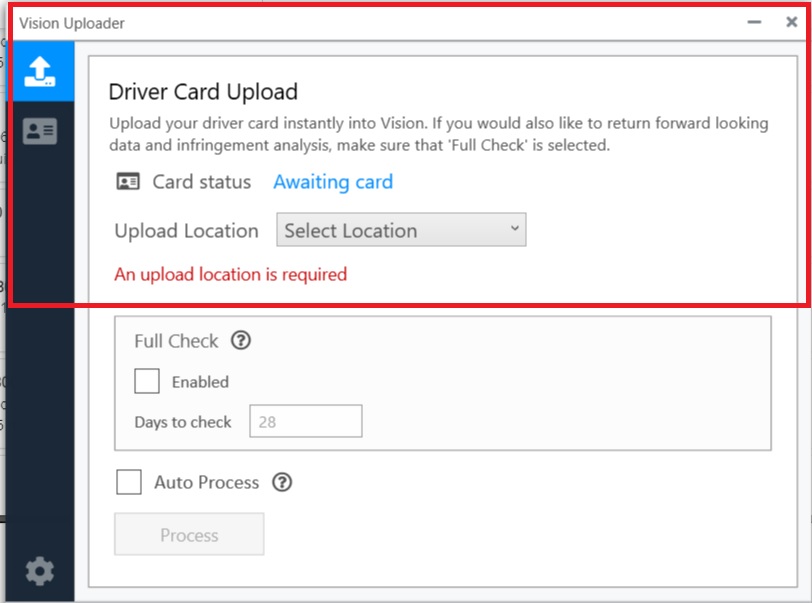Show help for Full Check

(241, 341)
